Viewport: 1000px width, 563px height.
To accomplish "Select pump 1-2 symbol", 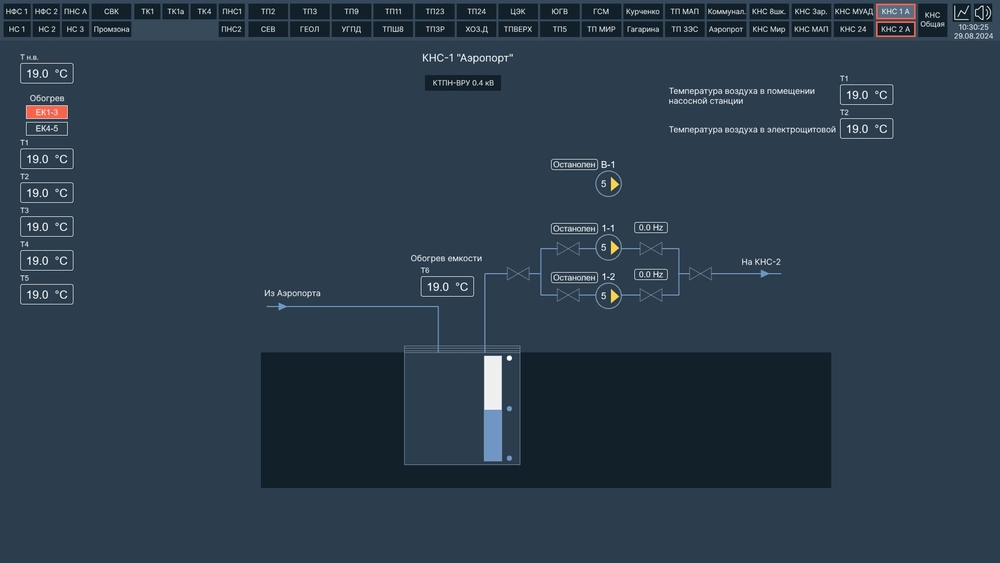I will tap(609, 295).
